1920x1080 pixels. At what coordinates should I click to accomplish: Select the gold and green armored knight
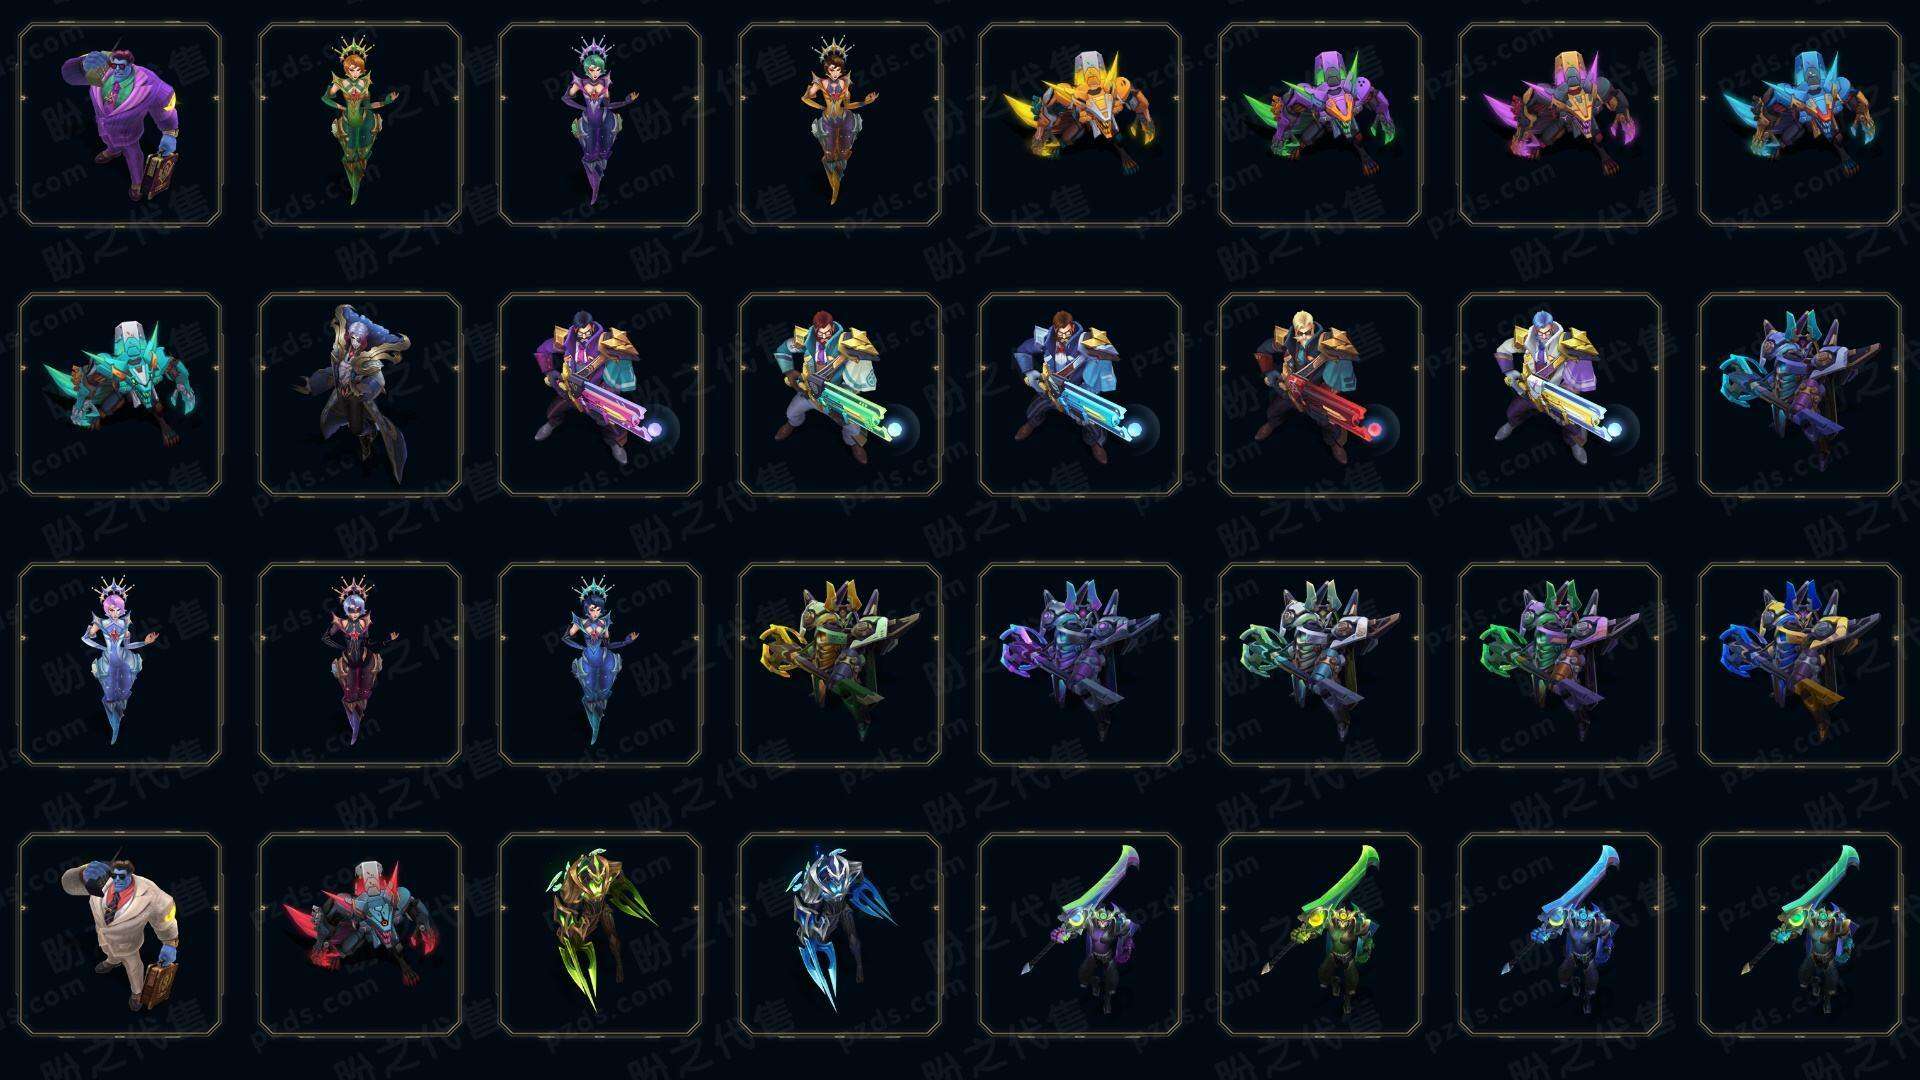(x=839, y=665)
